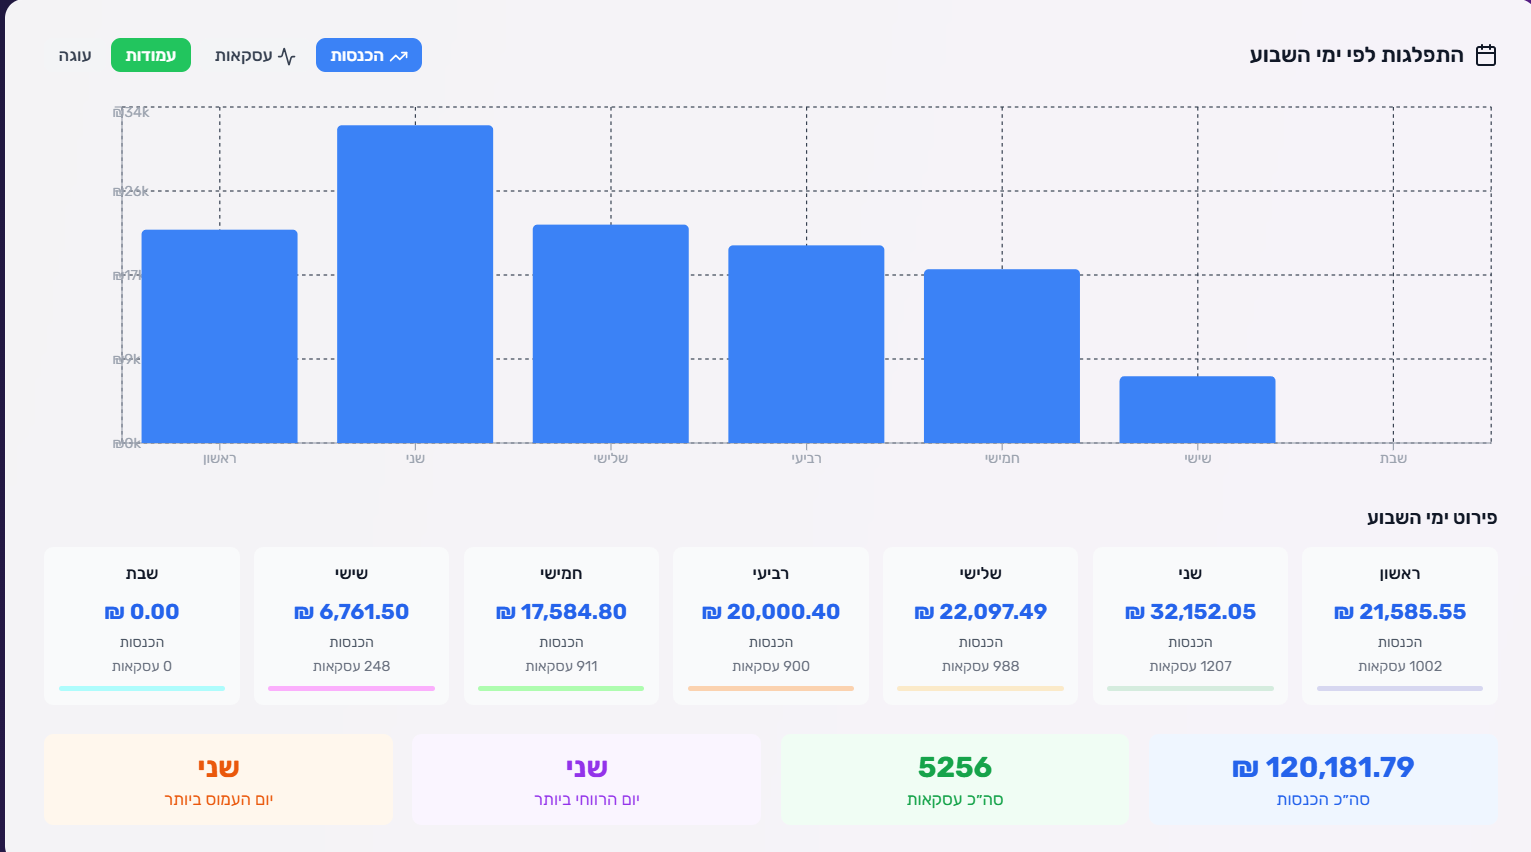Click the 5256 total transactions summary card
1531x852 pixels.
pos(954,779)
